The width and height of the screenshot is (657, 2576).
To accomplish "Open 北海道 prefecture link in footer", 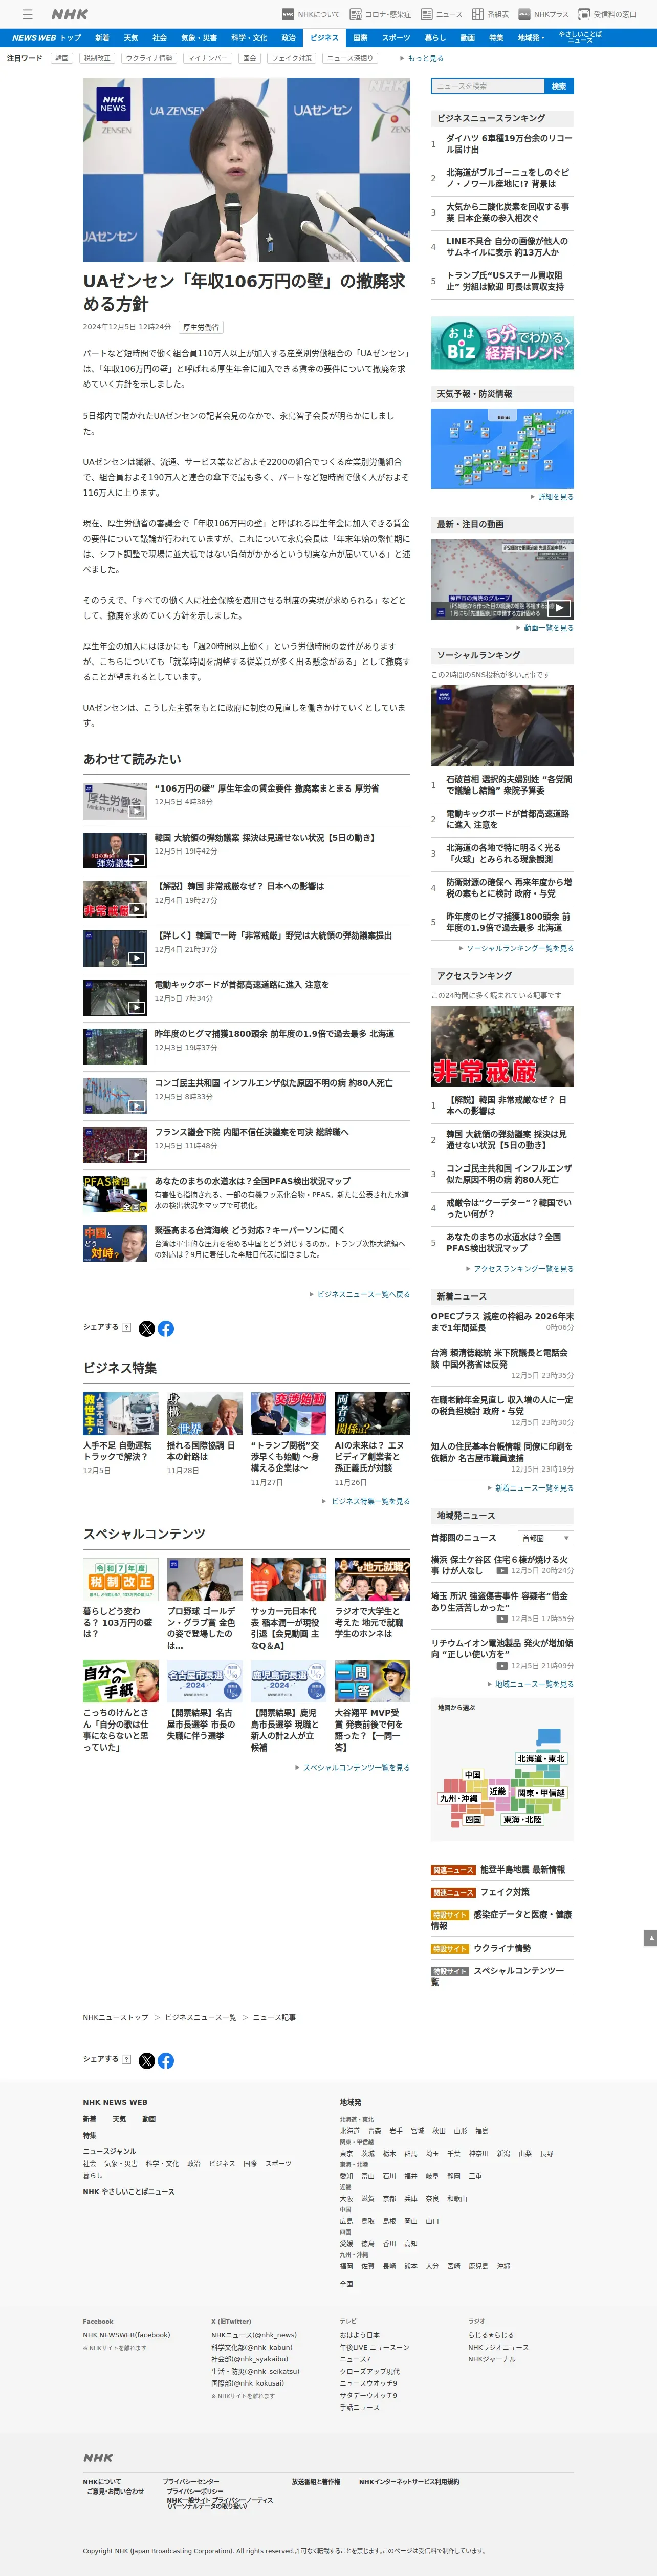I will point(349,2130).
